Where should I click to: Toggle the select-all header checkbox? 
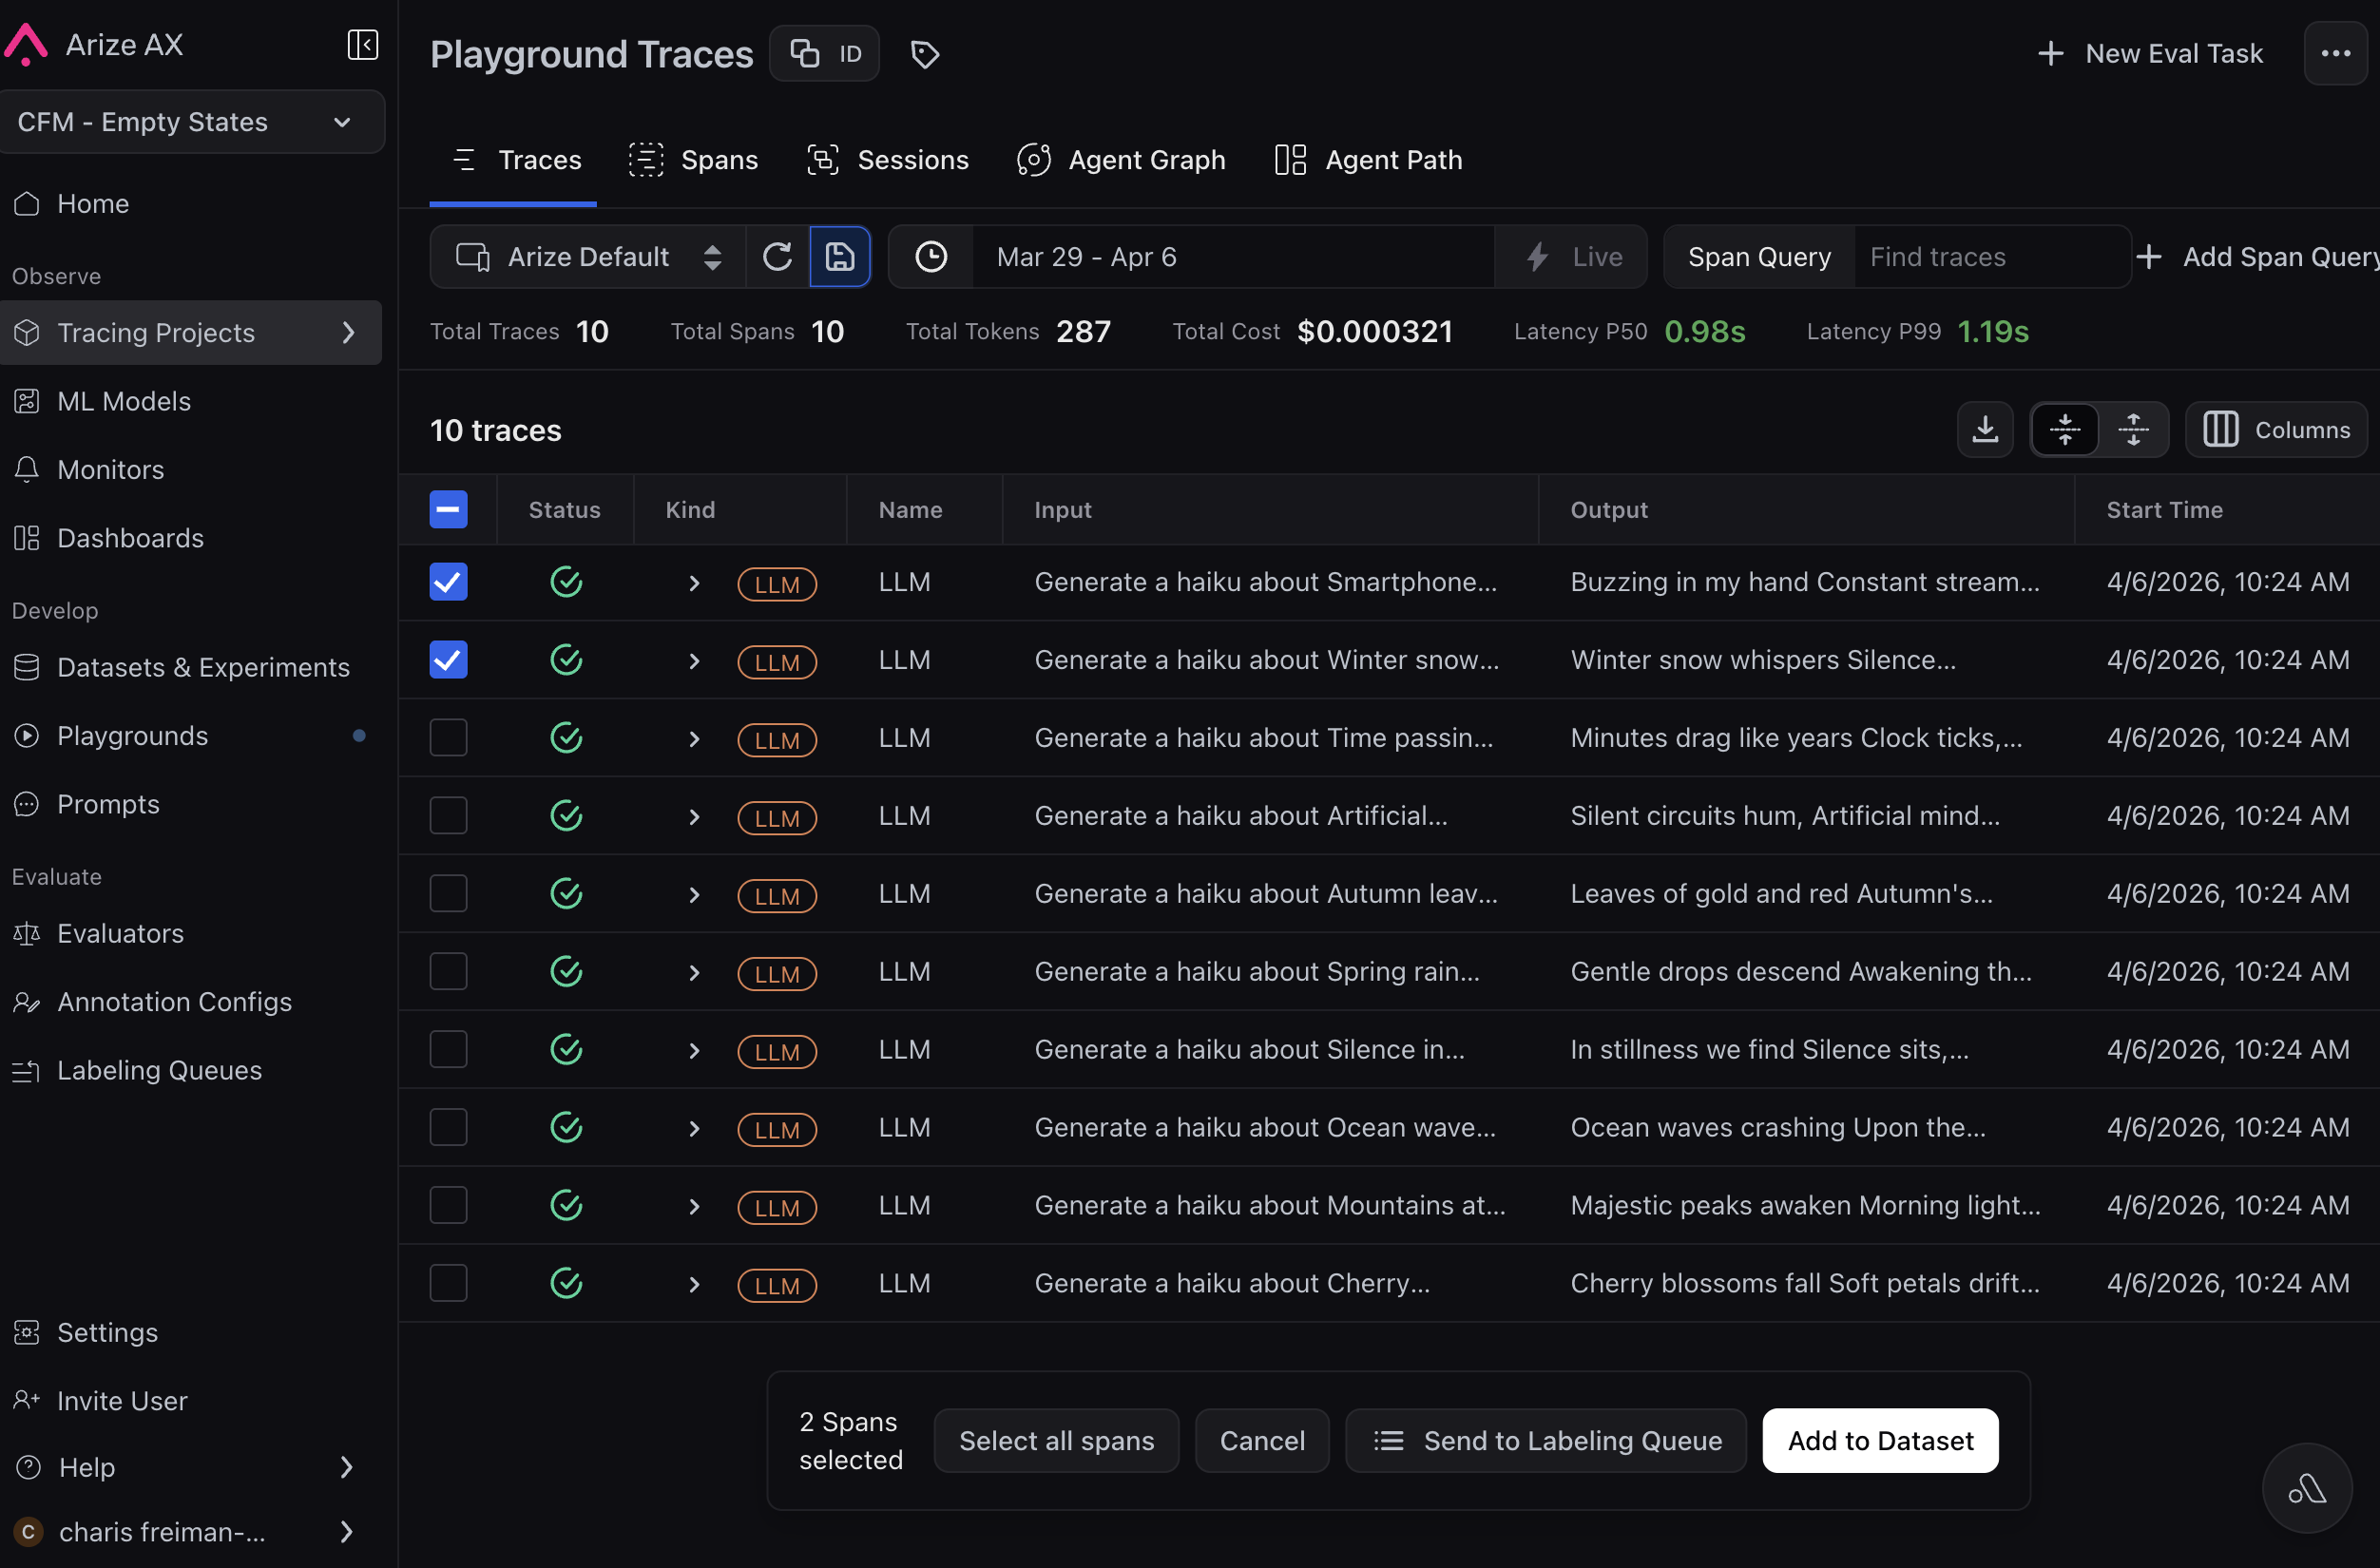click(x=448, y=509)
